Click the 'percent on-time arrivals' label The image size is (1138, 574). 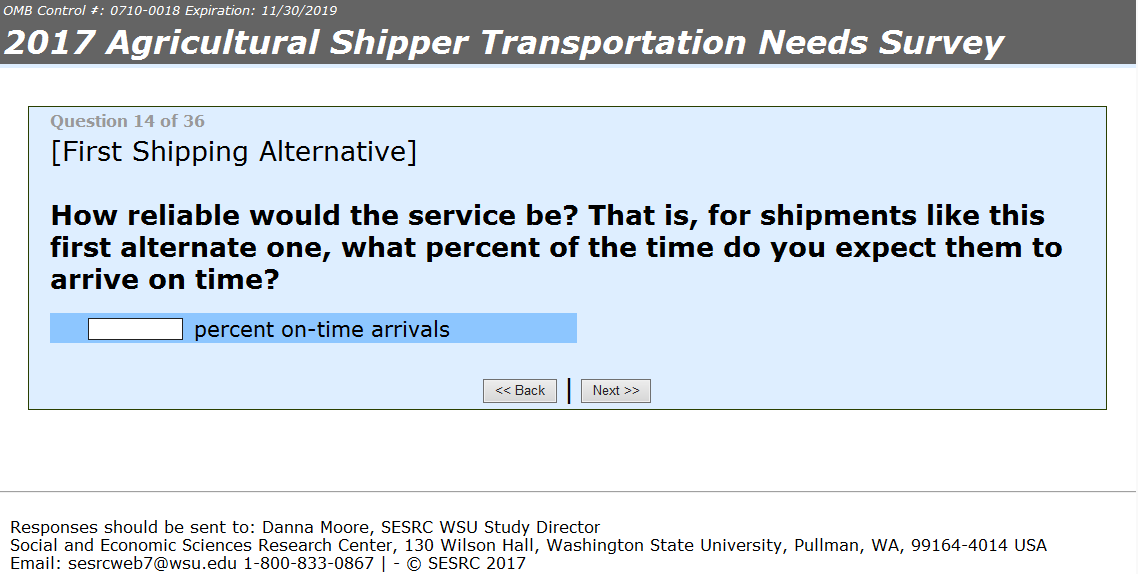coord(321,329)
